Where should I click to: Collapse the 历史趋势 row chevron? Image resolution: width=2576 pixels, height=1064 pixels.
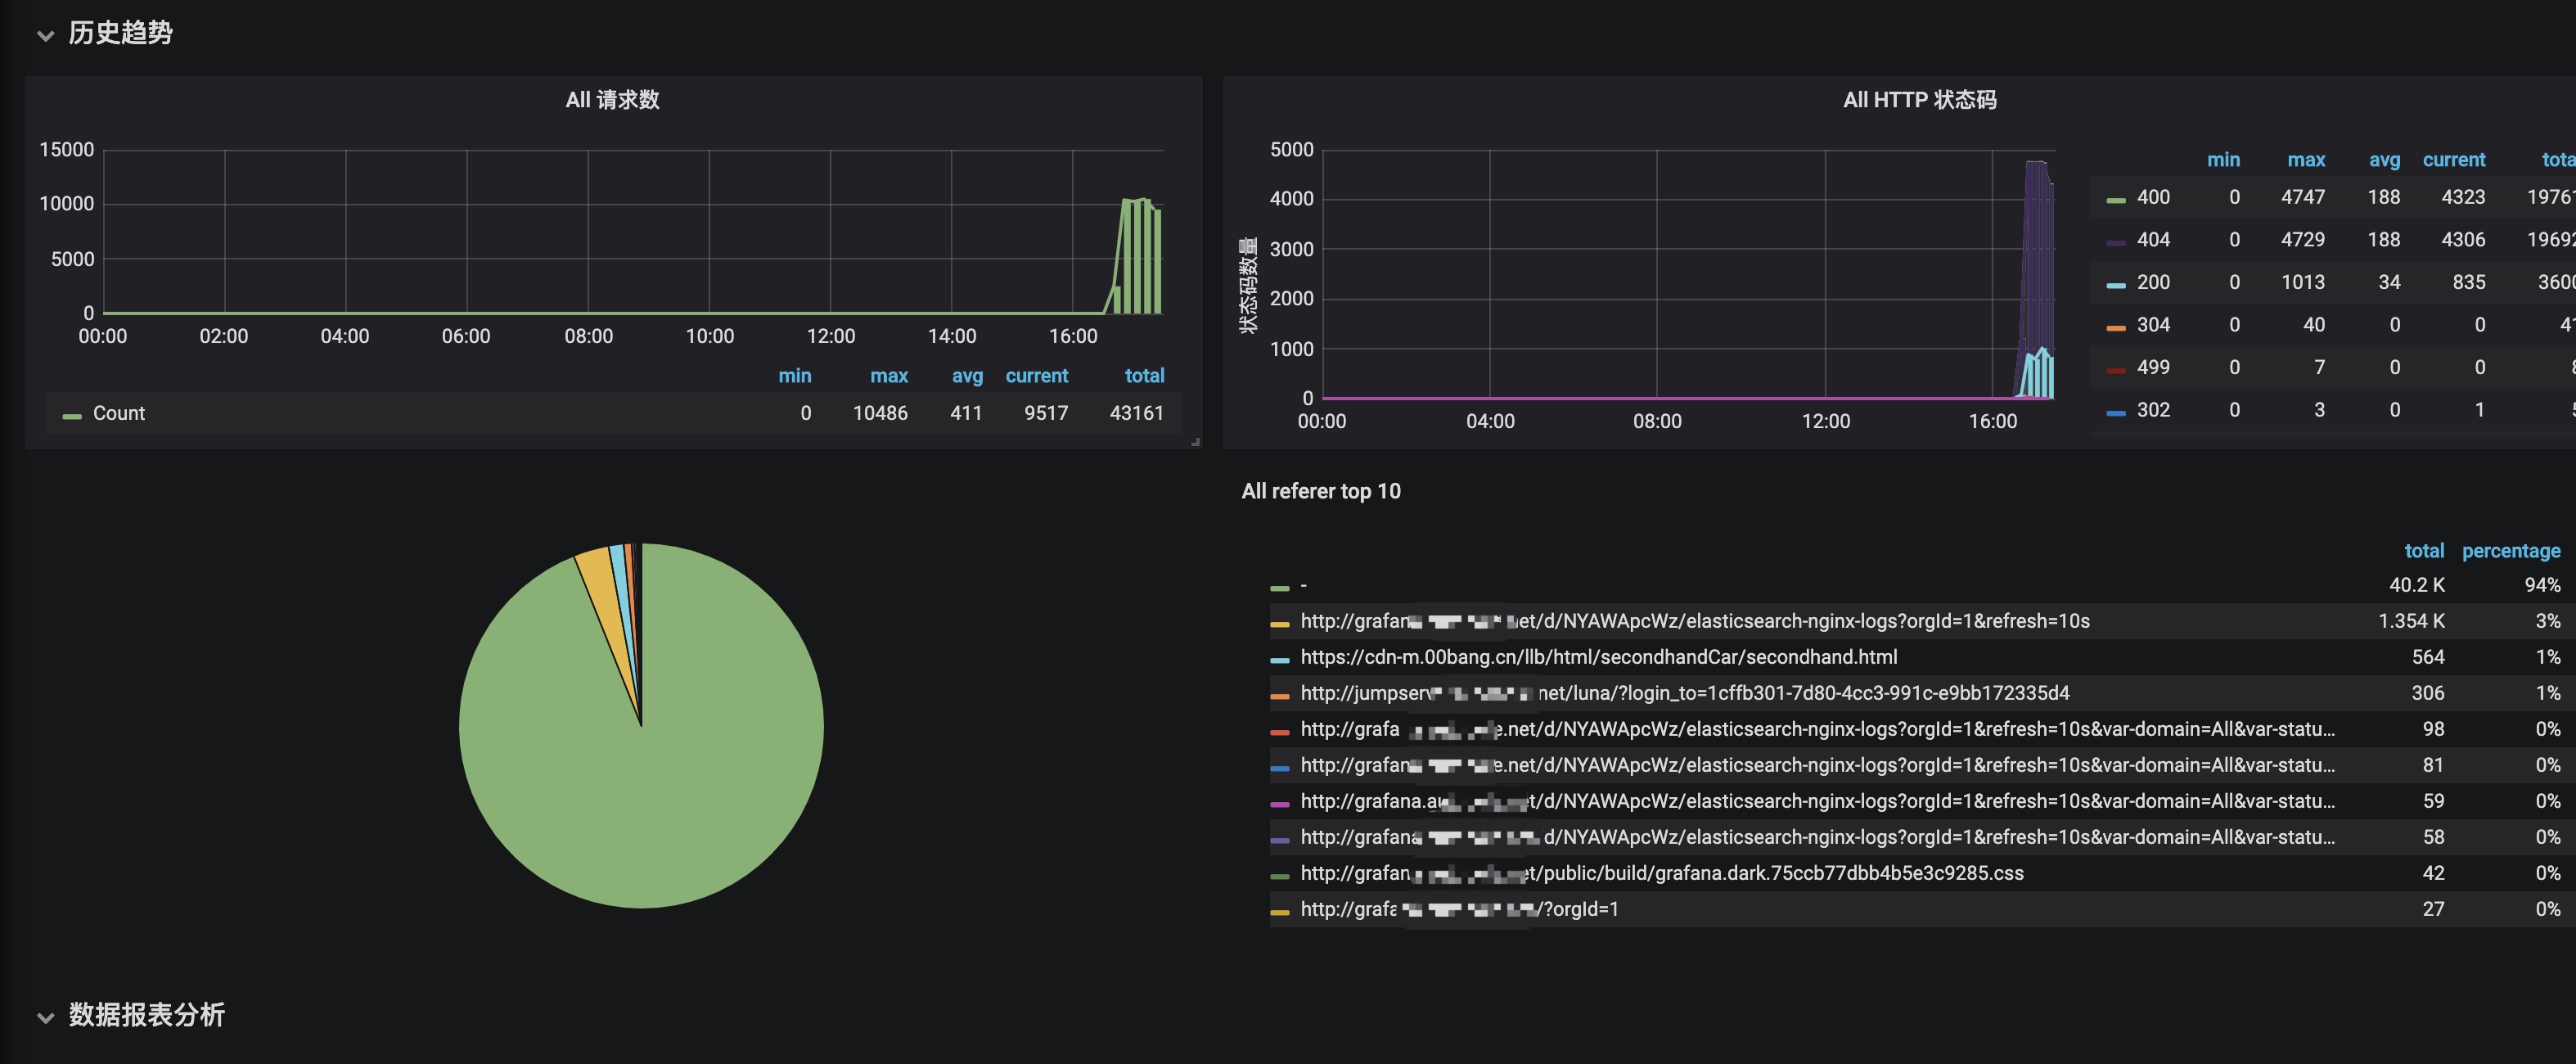45,35
